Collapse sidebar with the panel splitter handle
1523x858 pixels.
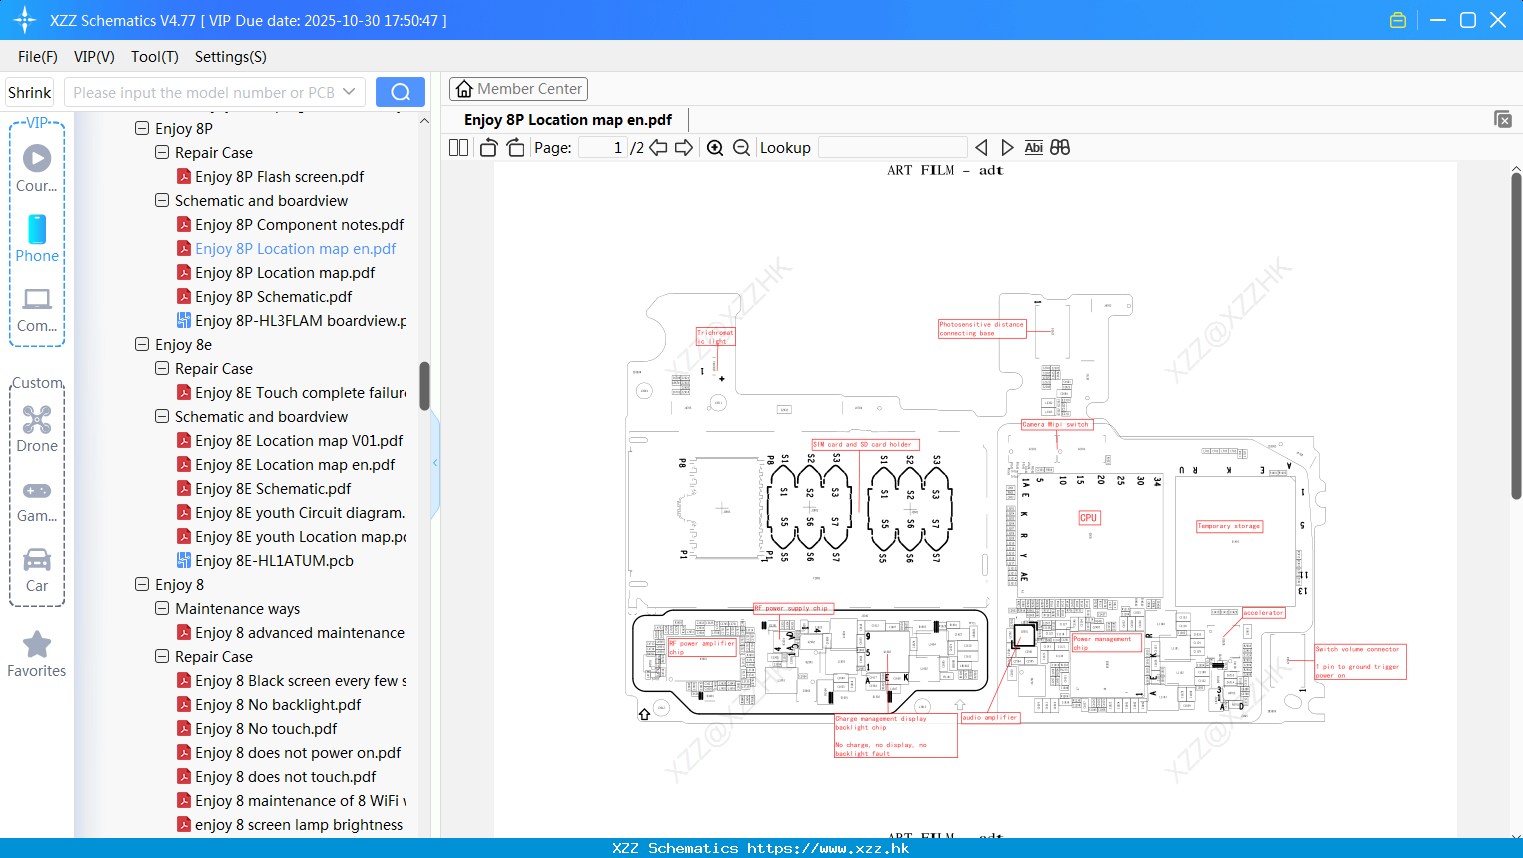[435, 462]
